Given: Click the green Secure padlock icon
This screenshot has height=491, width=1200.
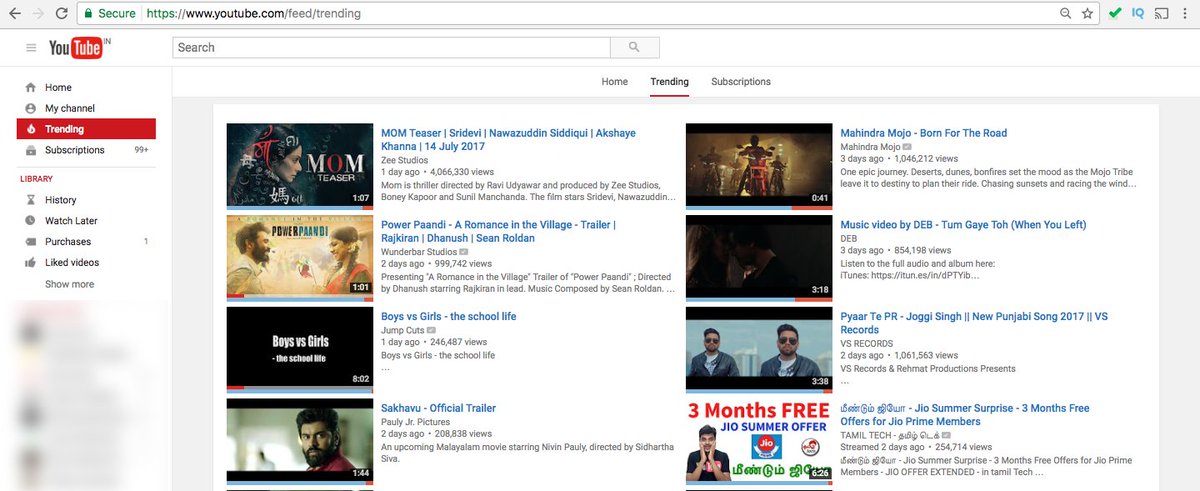Looking at the screenshot, I should click(x=89, y=14).
